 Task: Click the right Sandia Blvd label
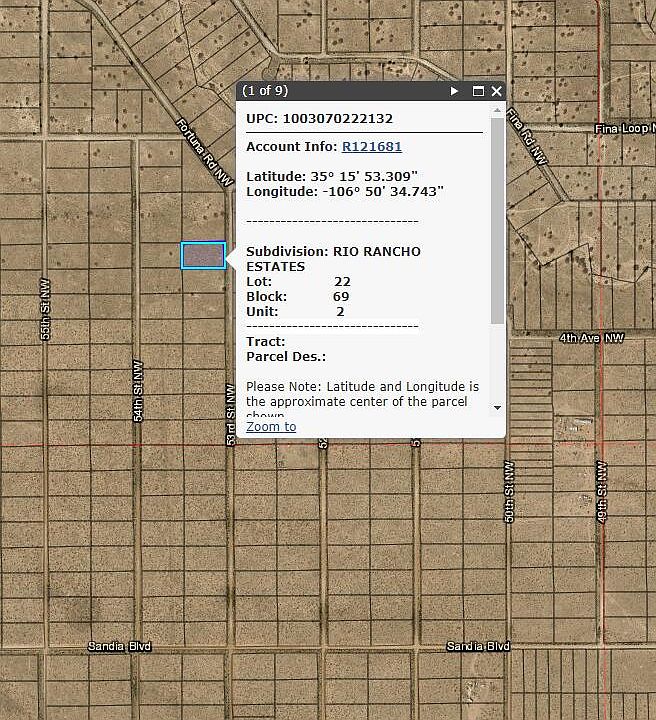coord(478,647)
